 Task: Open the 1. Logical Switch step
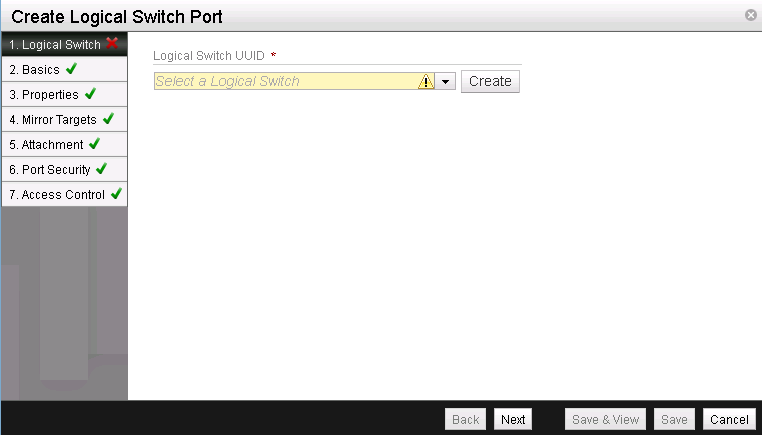coord(54,45)
